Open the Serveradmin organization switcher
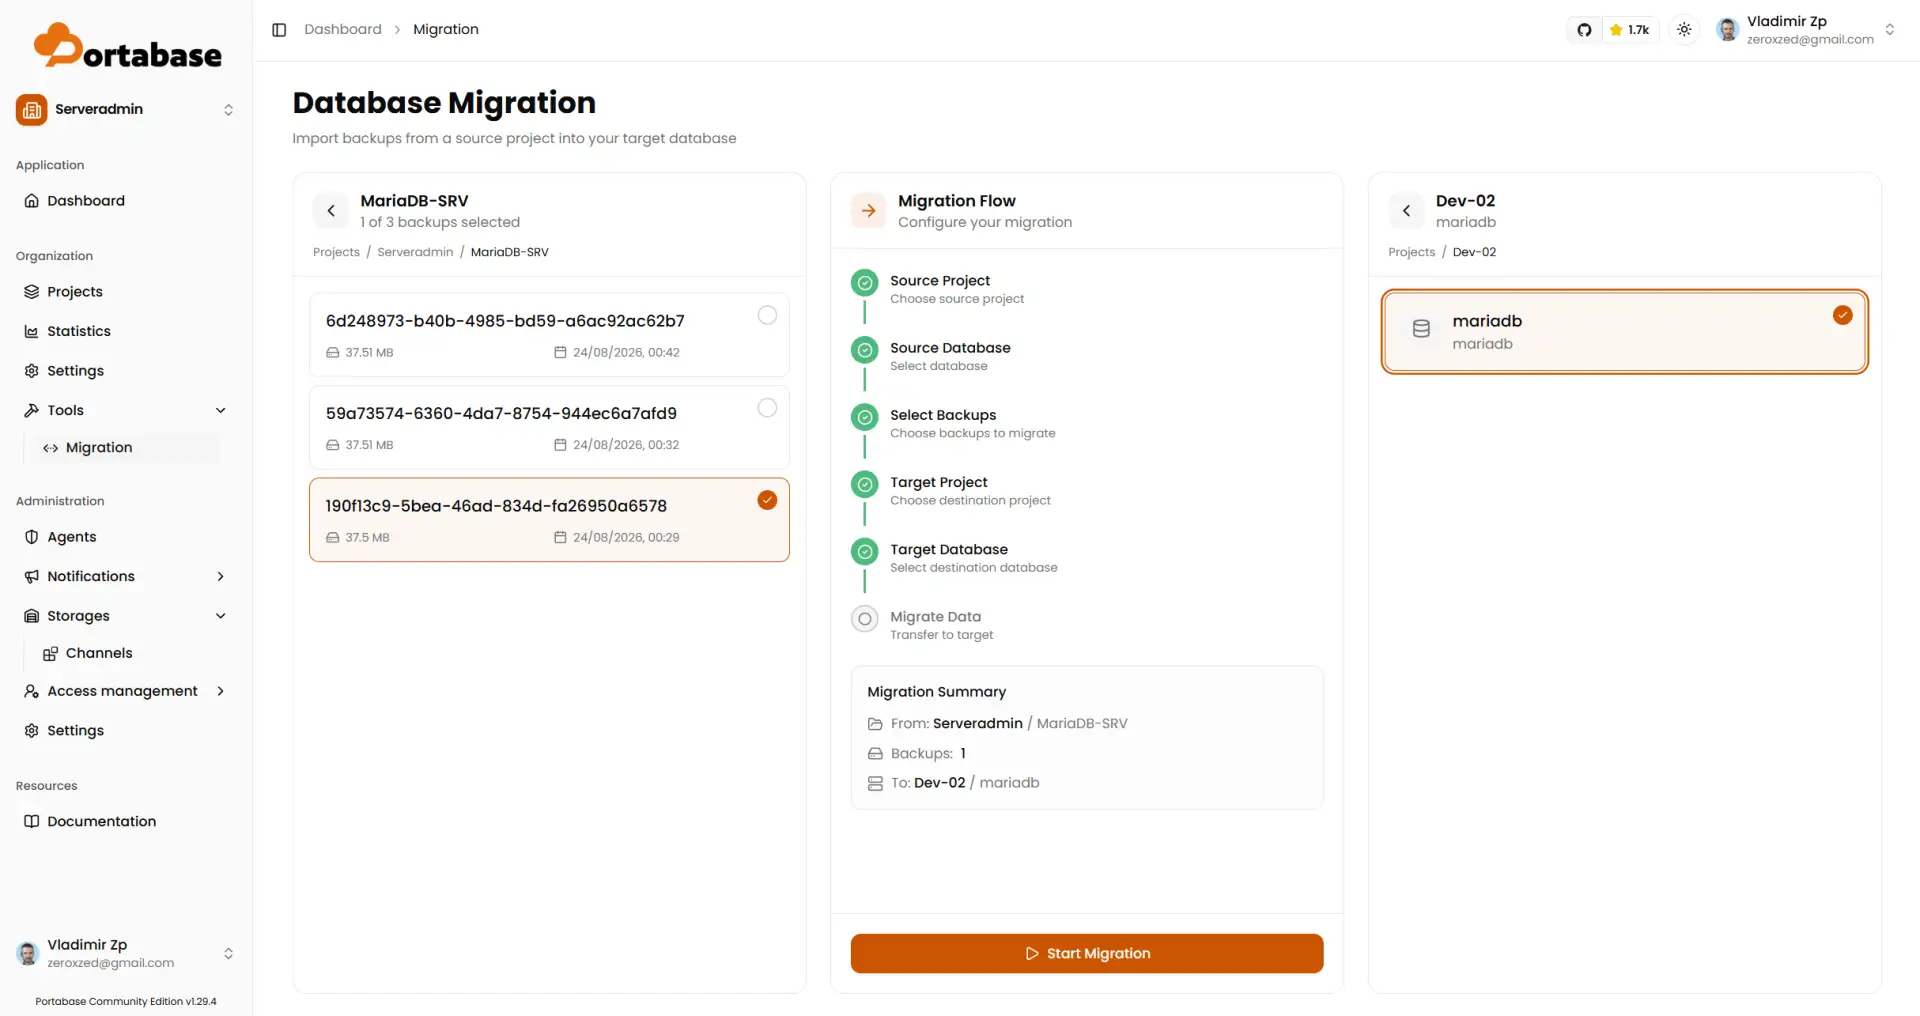Image resolution: width=1920 pixels, height=1016 pixels. point(126,110)
